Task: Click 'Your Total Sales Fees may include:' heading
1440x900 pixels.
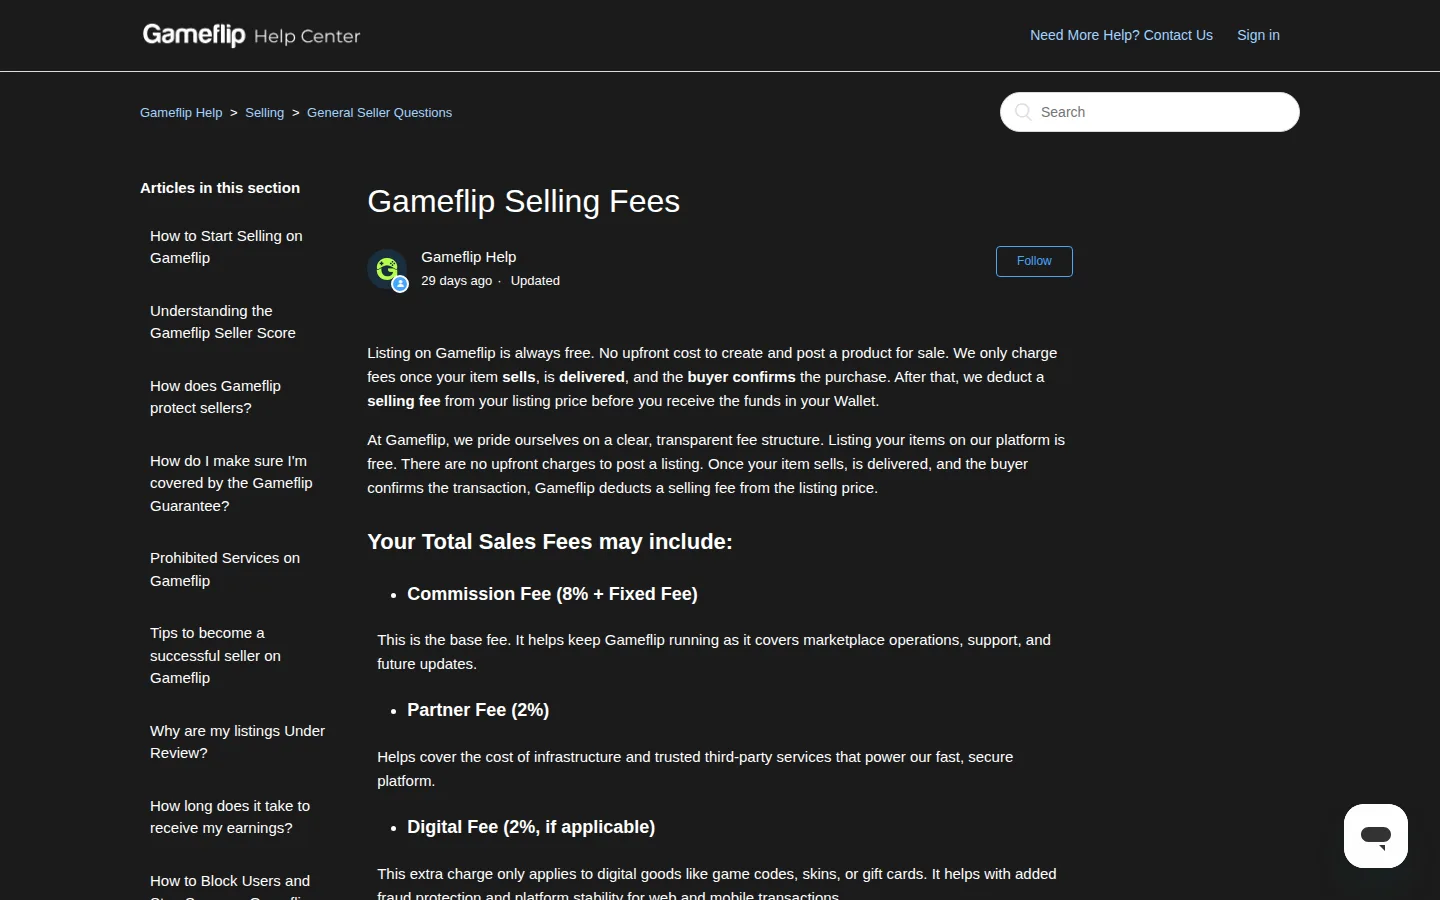Action: (x=550, y=542)
